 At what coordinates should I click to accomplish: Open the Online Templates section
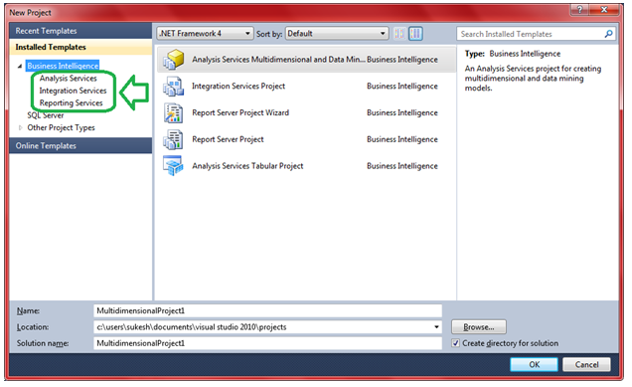coord(81,146)
